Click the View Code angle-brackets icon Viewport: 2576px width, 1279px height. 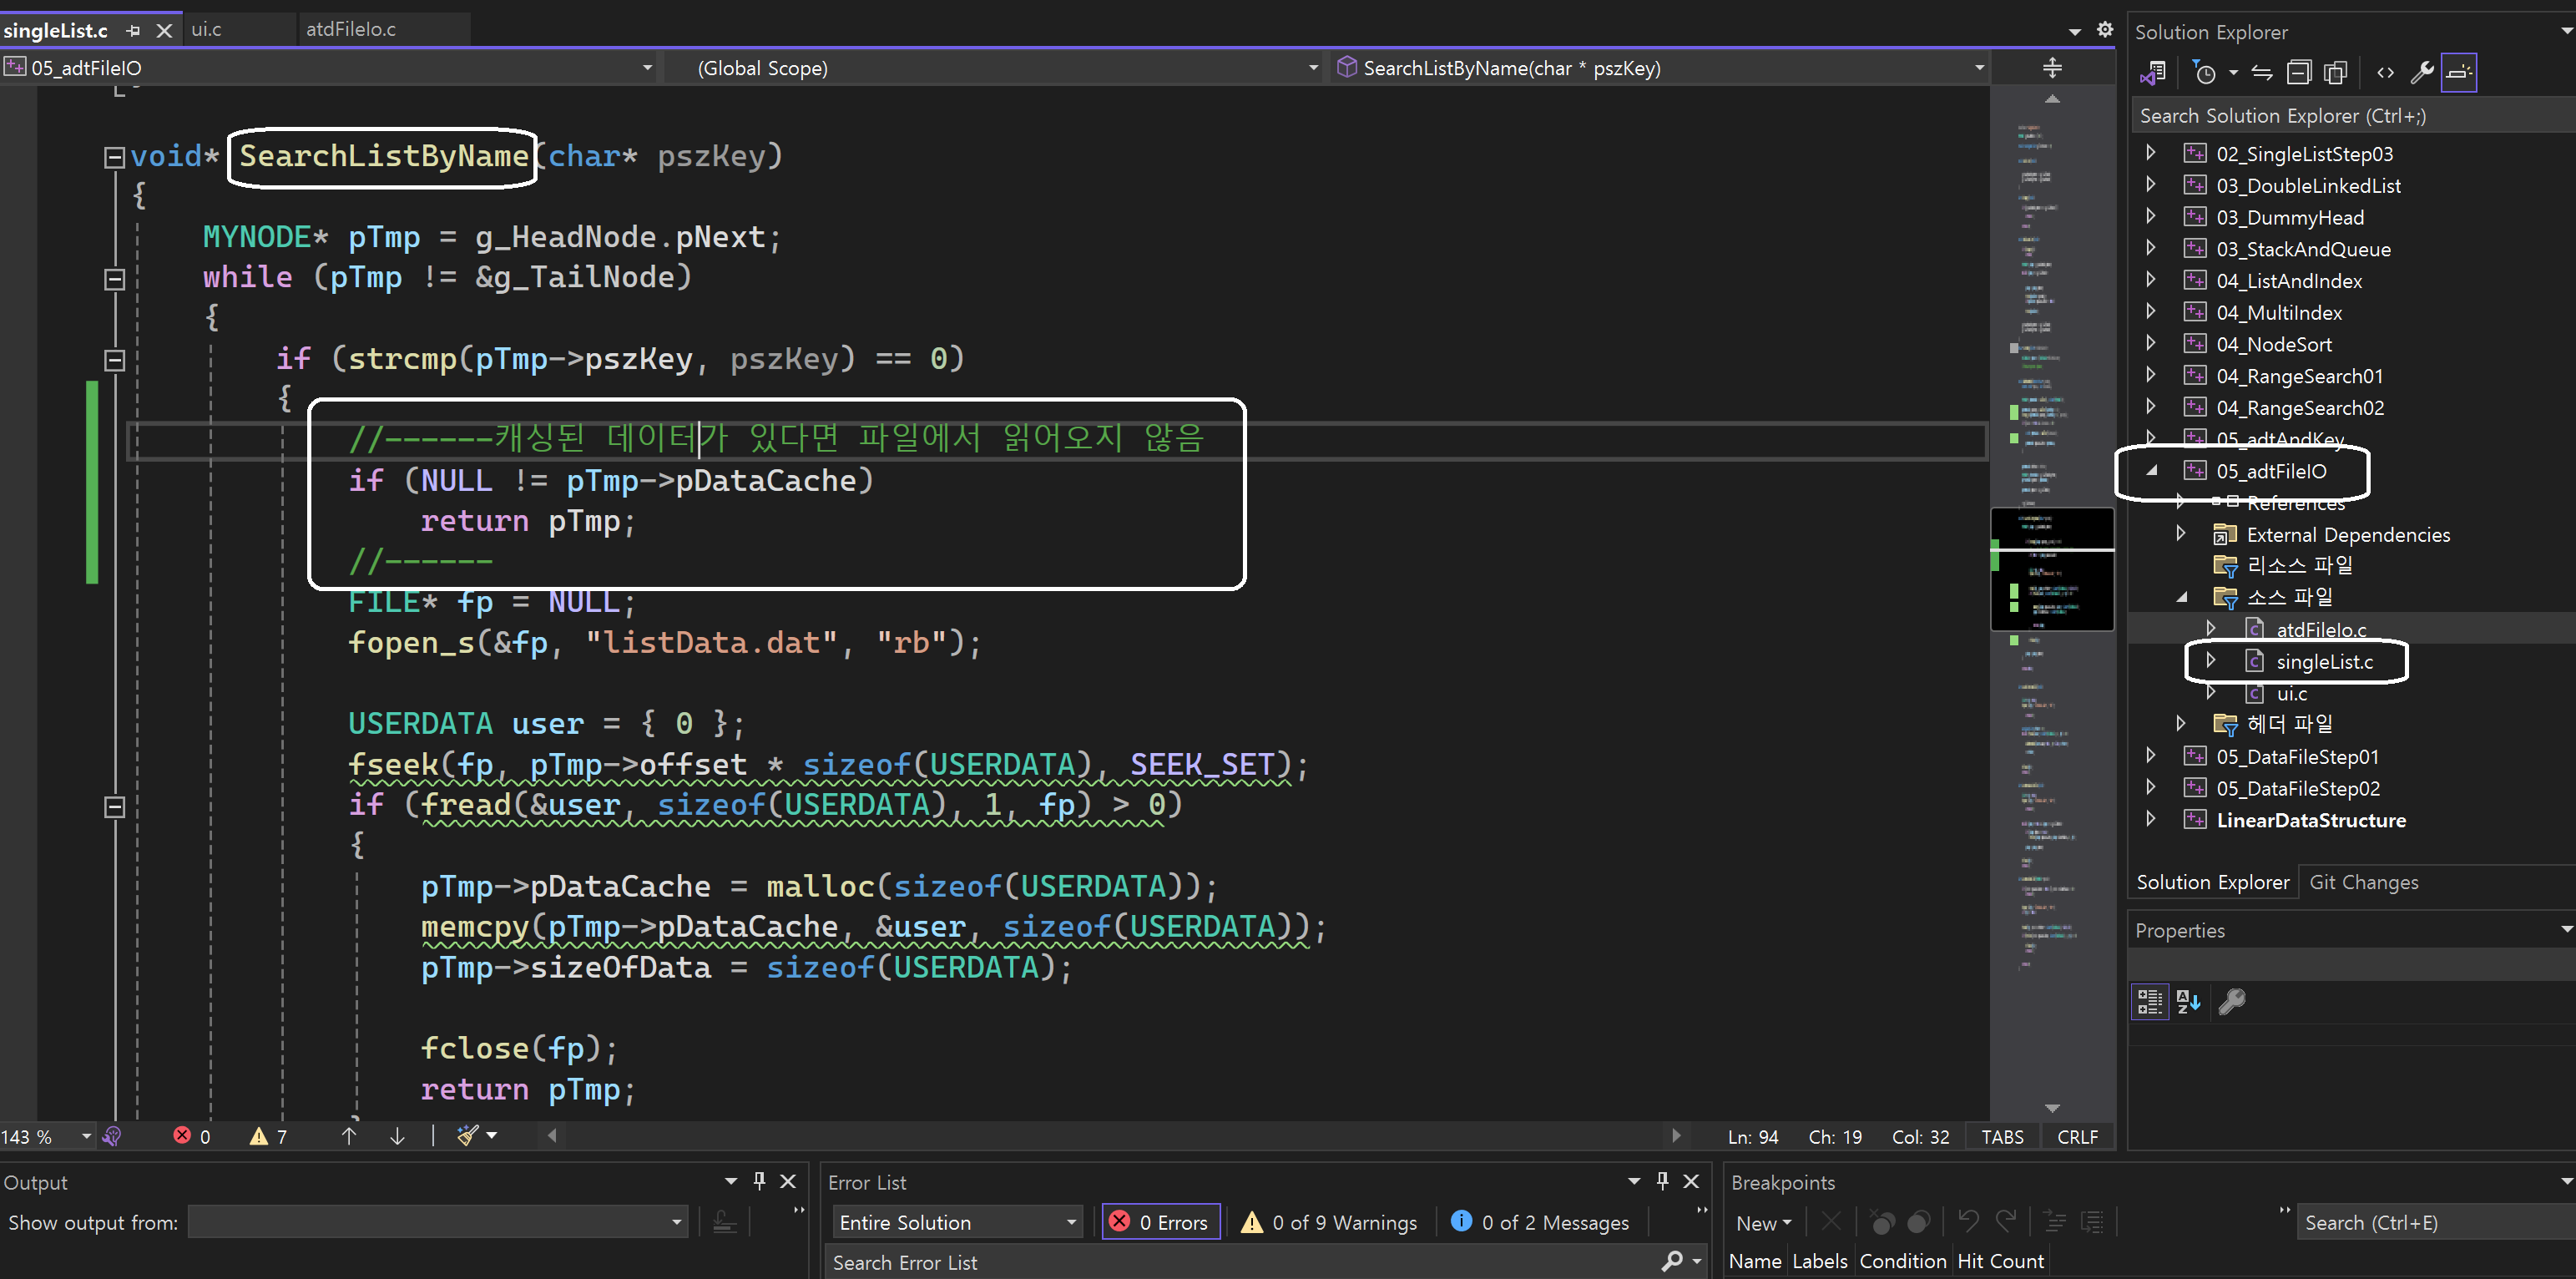click(x=2385, y=73)
